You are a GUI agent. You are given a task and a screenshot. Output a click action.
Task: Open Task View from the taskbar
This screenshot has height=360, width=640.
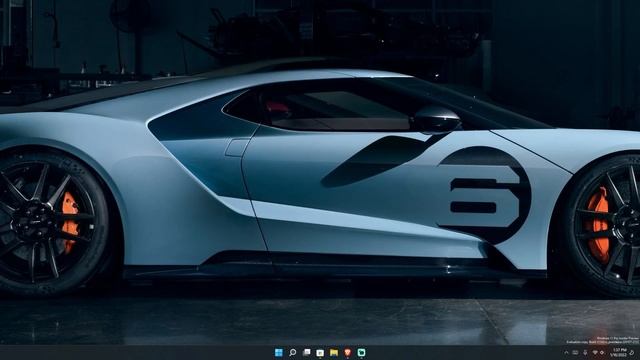pyautogui.click(x=306, y=352)
